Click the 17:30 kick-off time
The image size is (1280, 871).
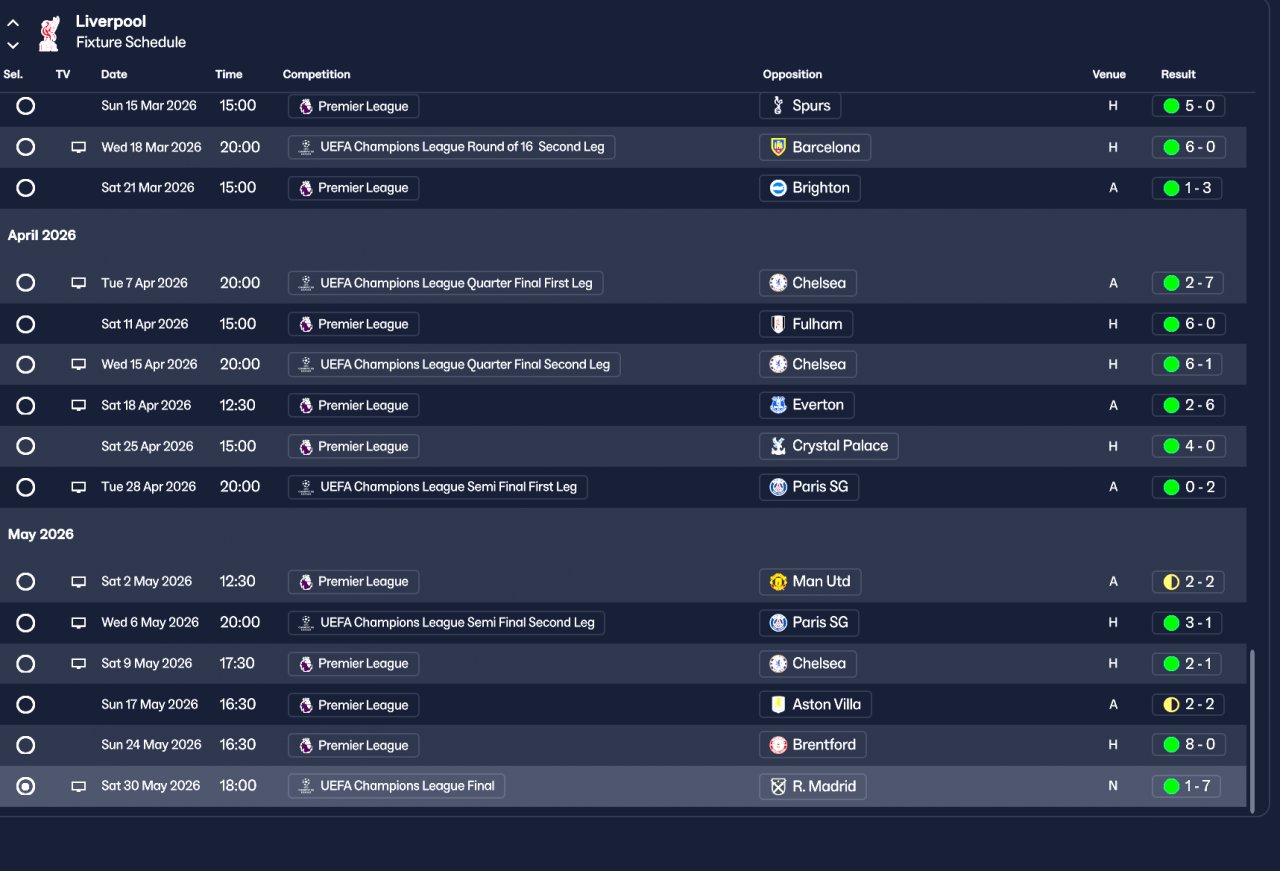click(238, 664)
